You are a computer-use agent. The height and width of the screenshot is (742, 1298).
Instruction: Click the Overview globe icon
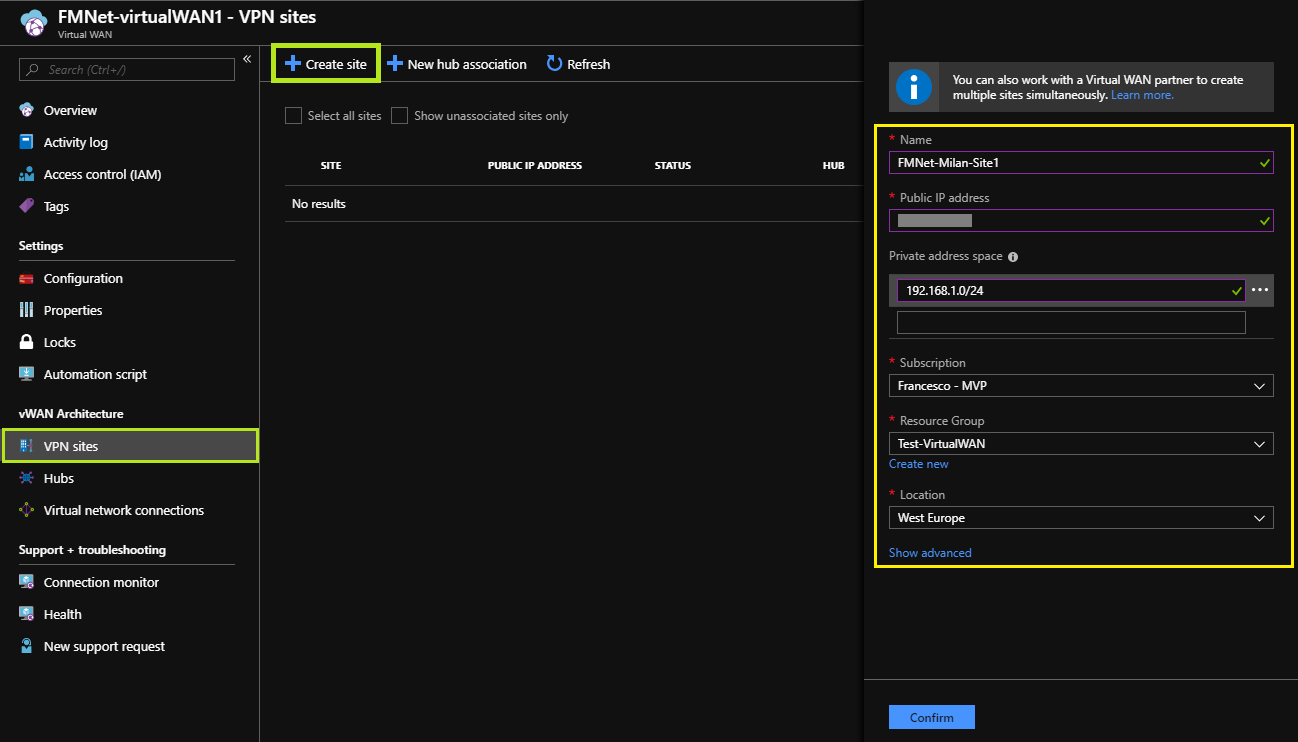[27, 110]
